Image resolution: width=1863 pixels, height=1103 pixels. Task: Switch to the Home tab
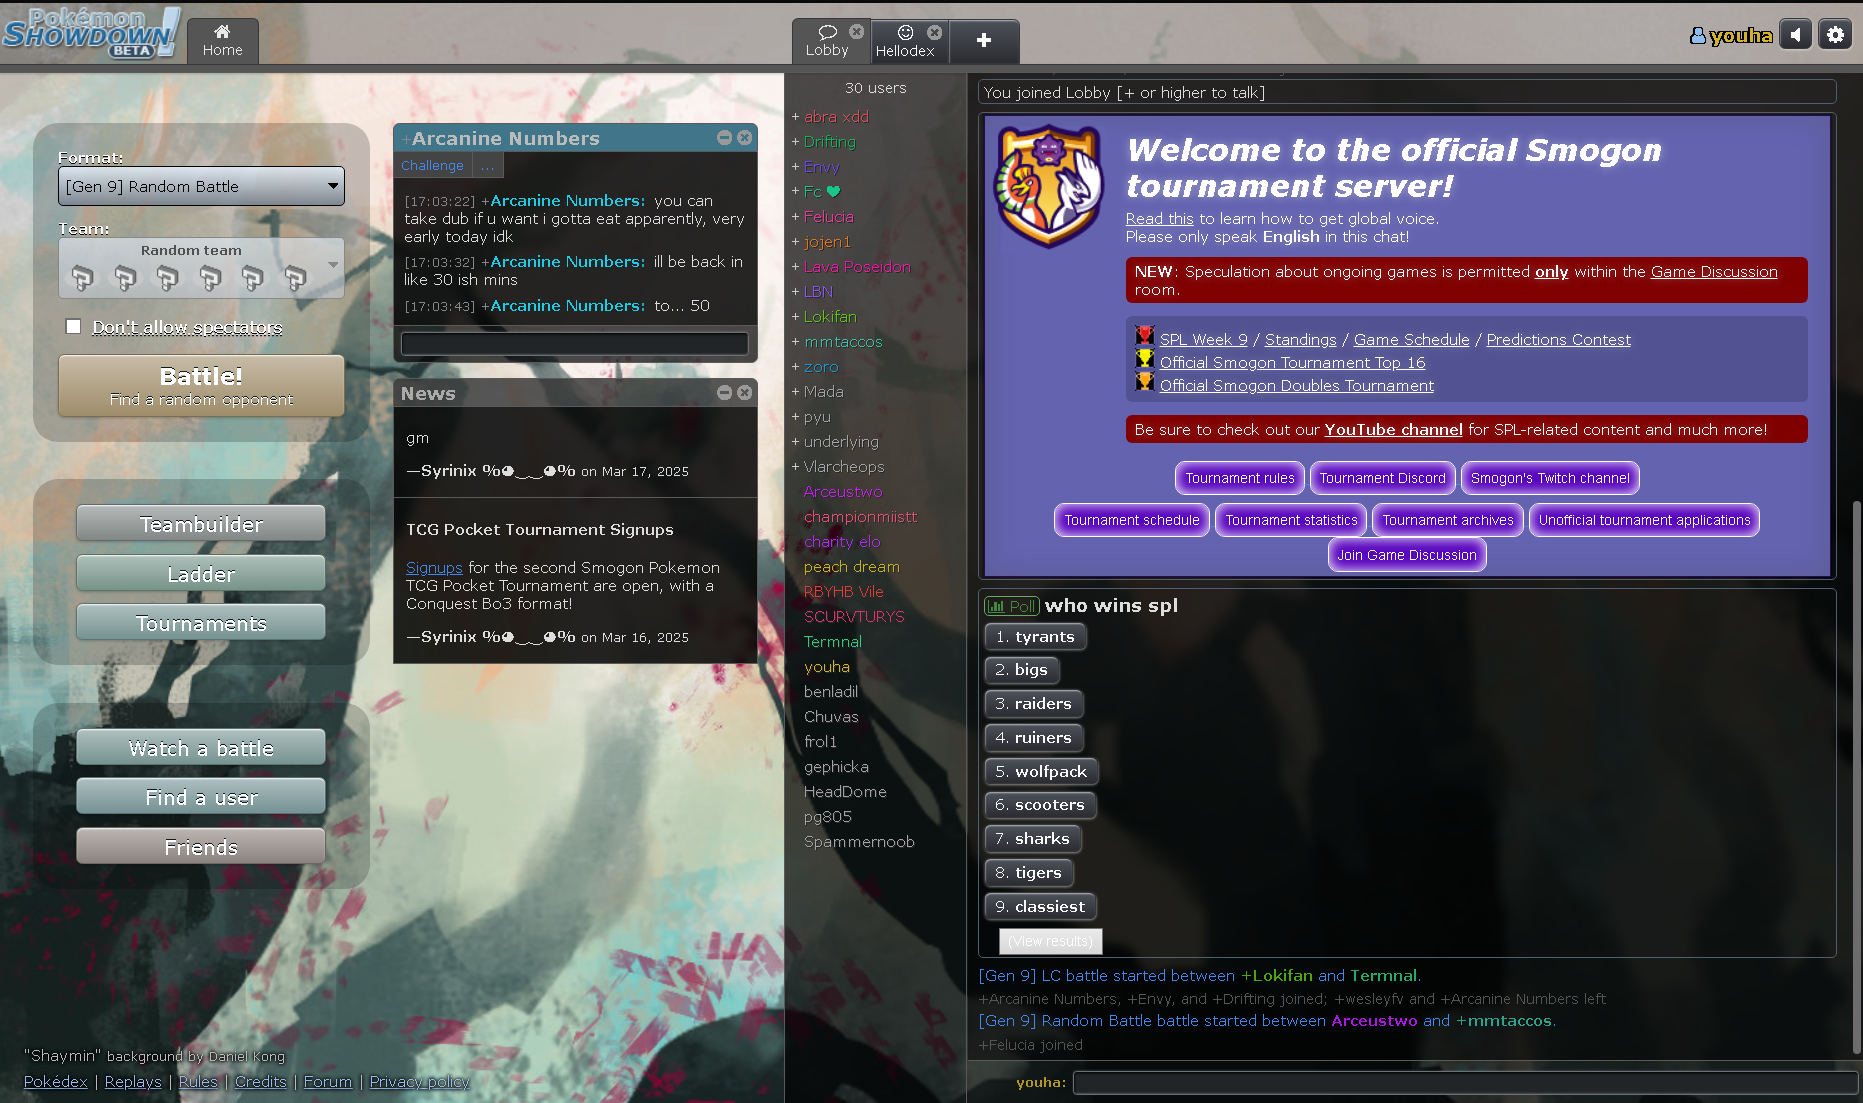[222, 41]
